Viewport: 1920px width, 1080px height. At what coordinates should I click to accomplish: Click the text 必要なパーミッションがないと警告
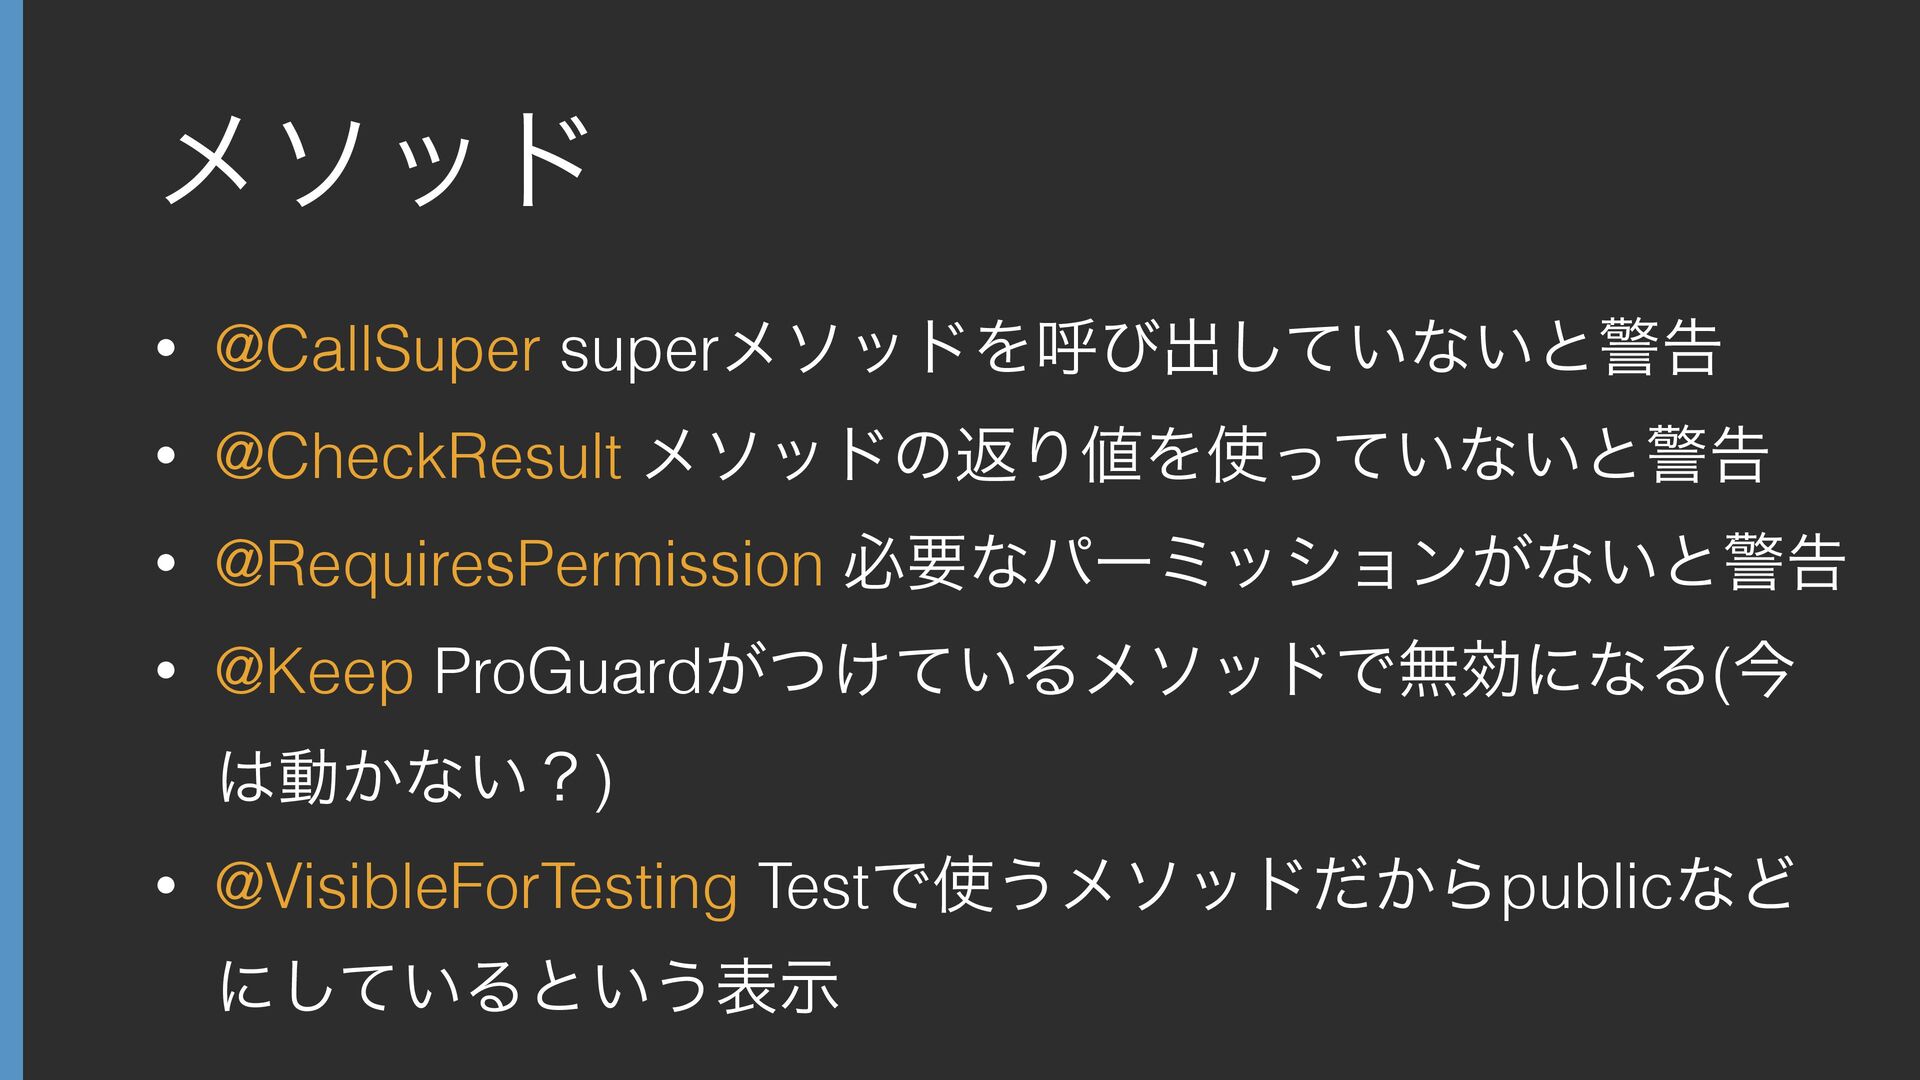(1344, 563)
